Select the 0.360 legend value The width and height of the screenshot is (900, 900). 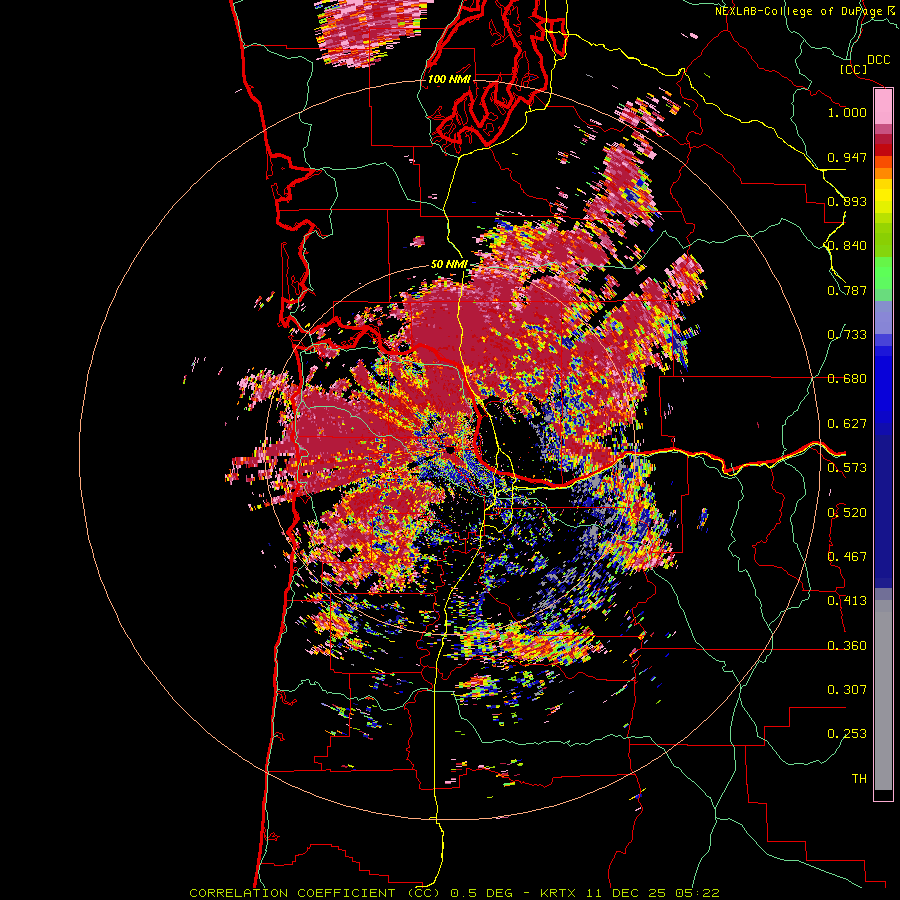(x=847, y=646)
